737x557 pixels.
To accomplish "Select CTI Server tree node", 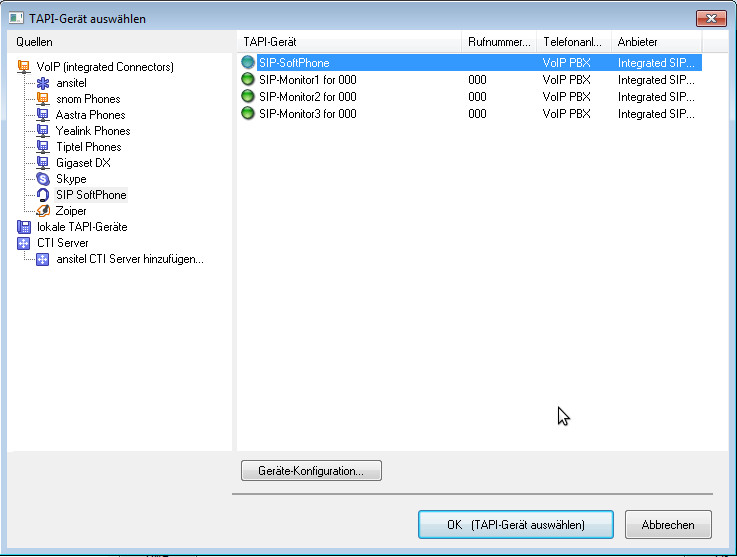I will click(63, 243).
